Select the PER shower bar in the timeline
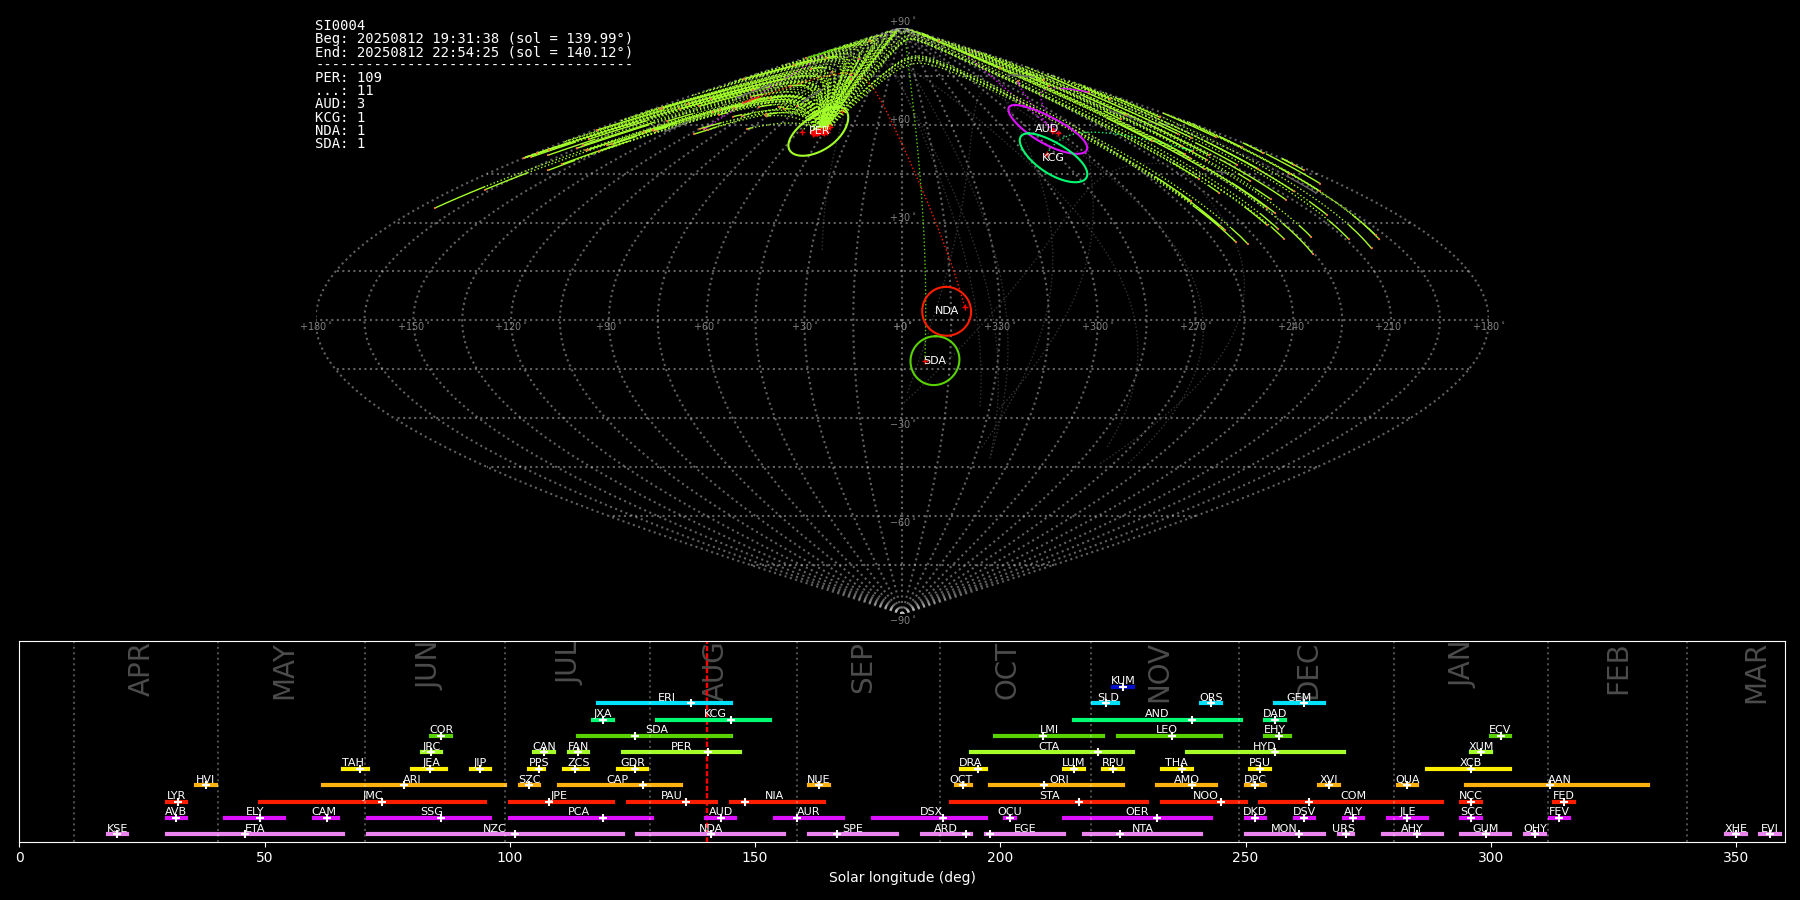The width and height of the screenshot is (1800, 900). (x=681, y=752)
